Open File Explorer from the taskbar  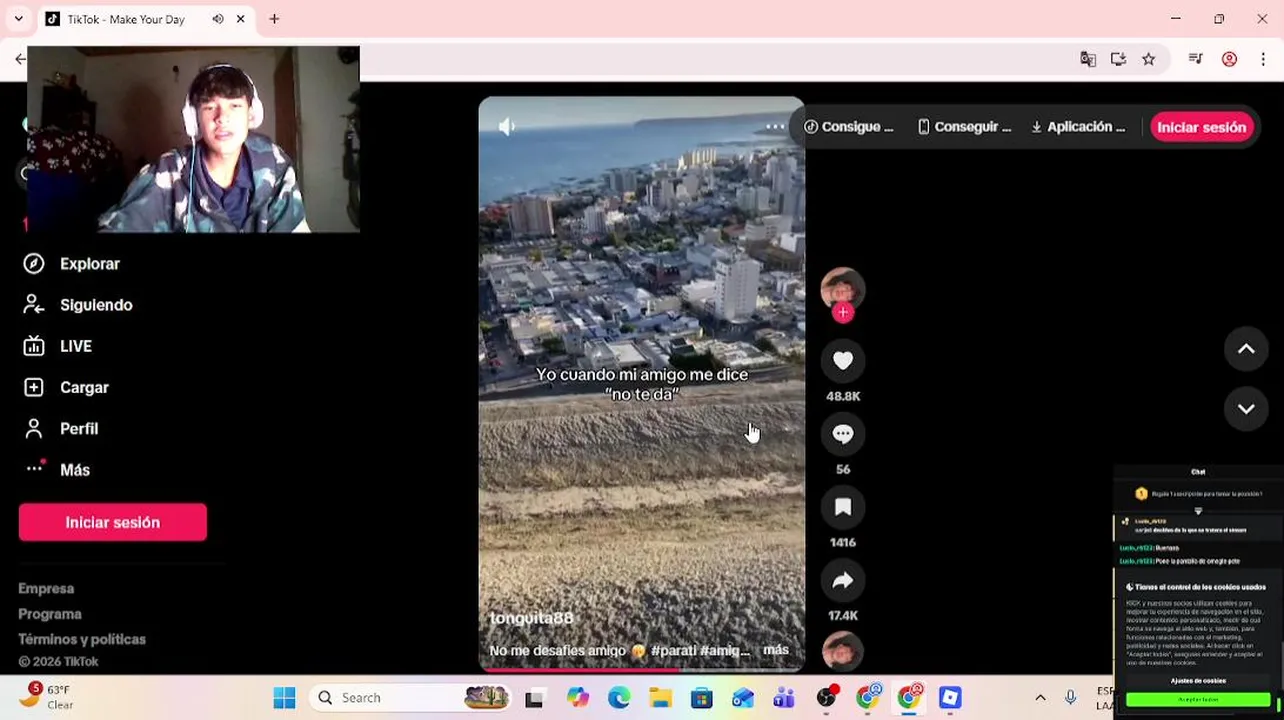coord(660,698)
